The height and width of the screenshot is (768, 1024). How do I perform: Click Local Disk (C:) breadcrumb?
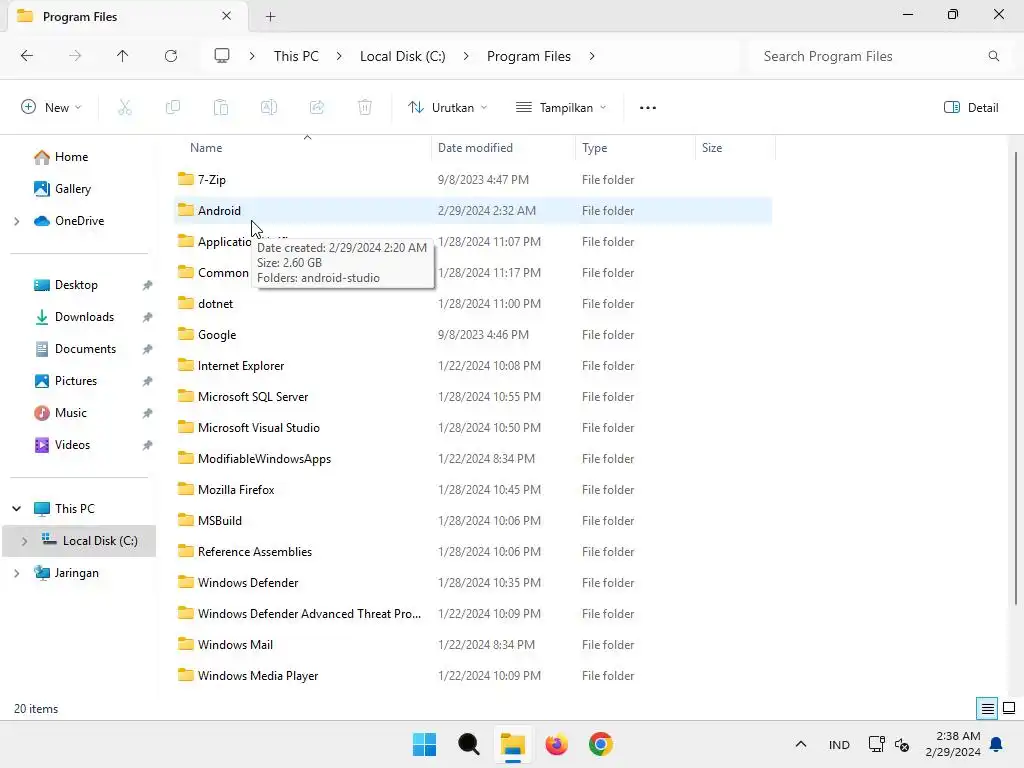402,56
